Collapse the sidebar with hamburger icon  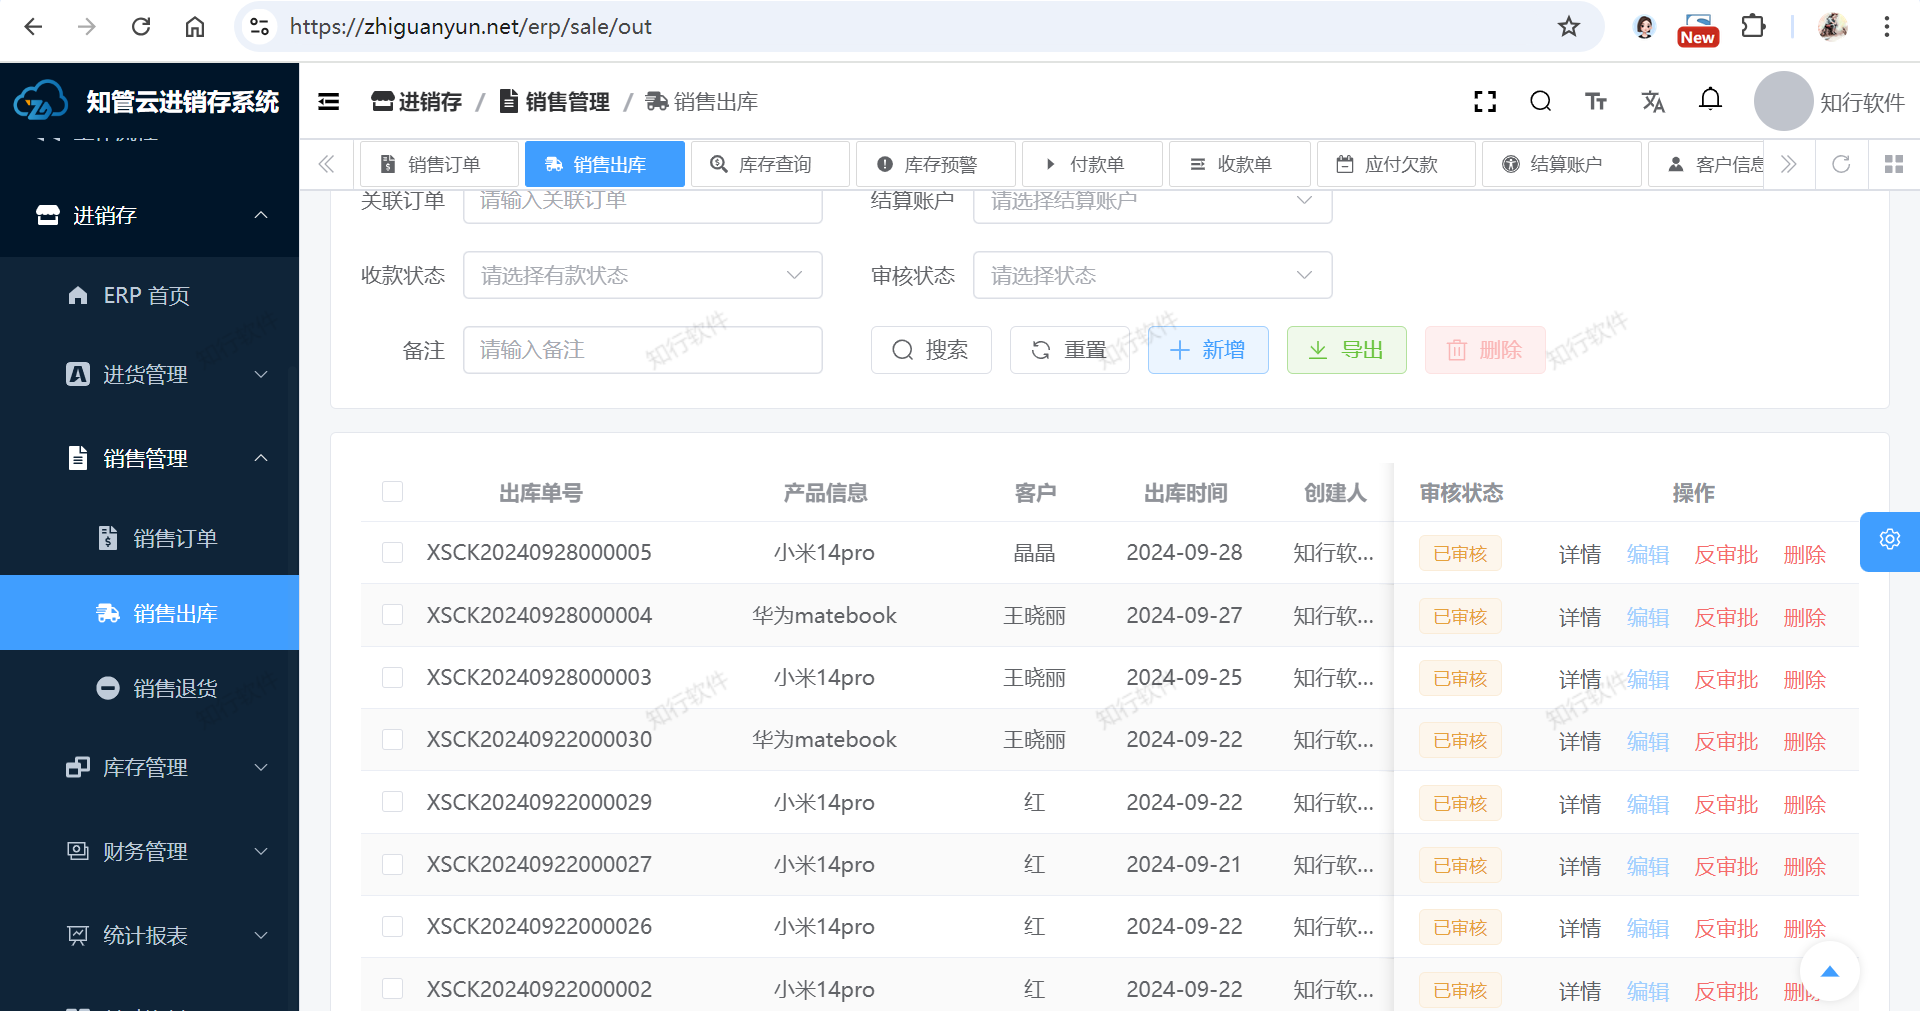coord(328,101)
